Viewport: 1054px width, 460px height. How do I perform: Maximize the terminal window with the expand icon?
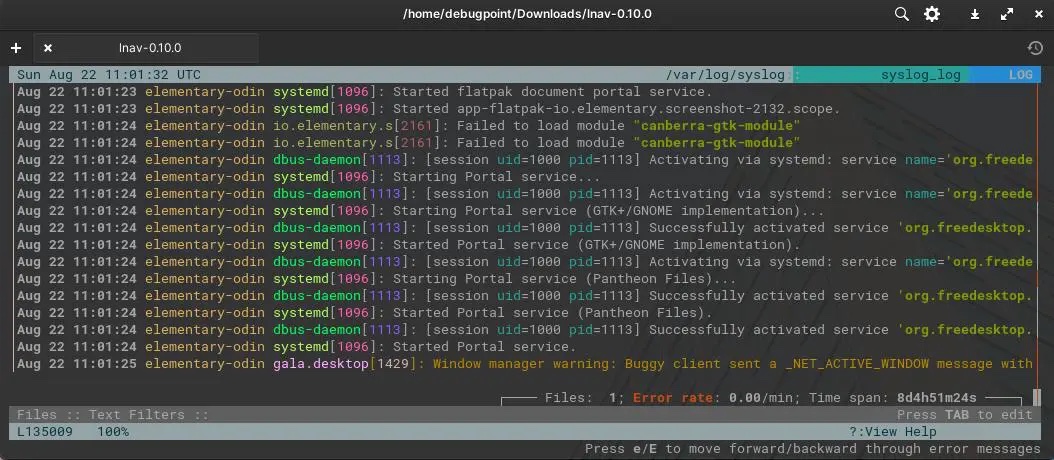click(x=1007, y=14)
